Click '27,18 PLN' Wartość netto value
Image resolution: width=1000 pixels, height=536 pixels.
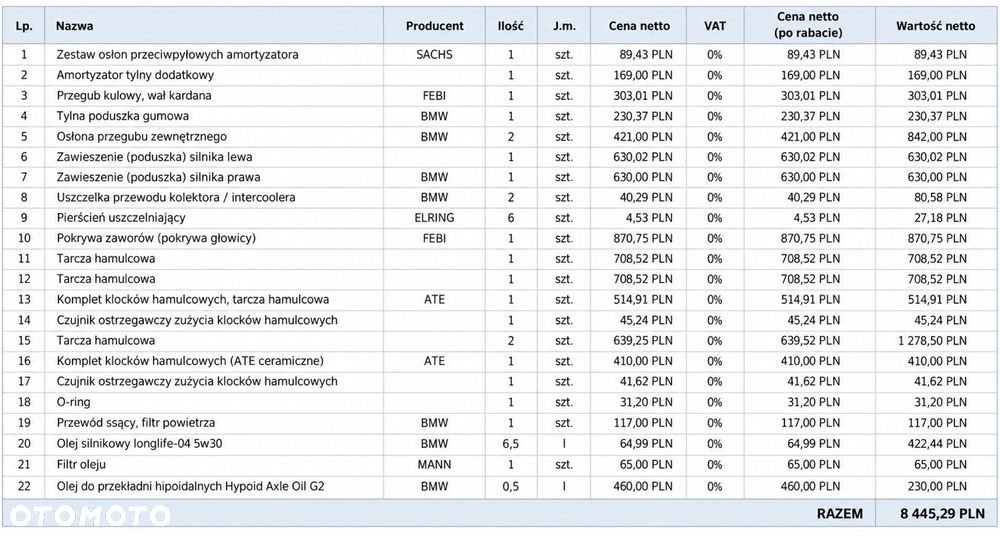941,218
